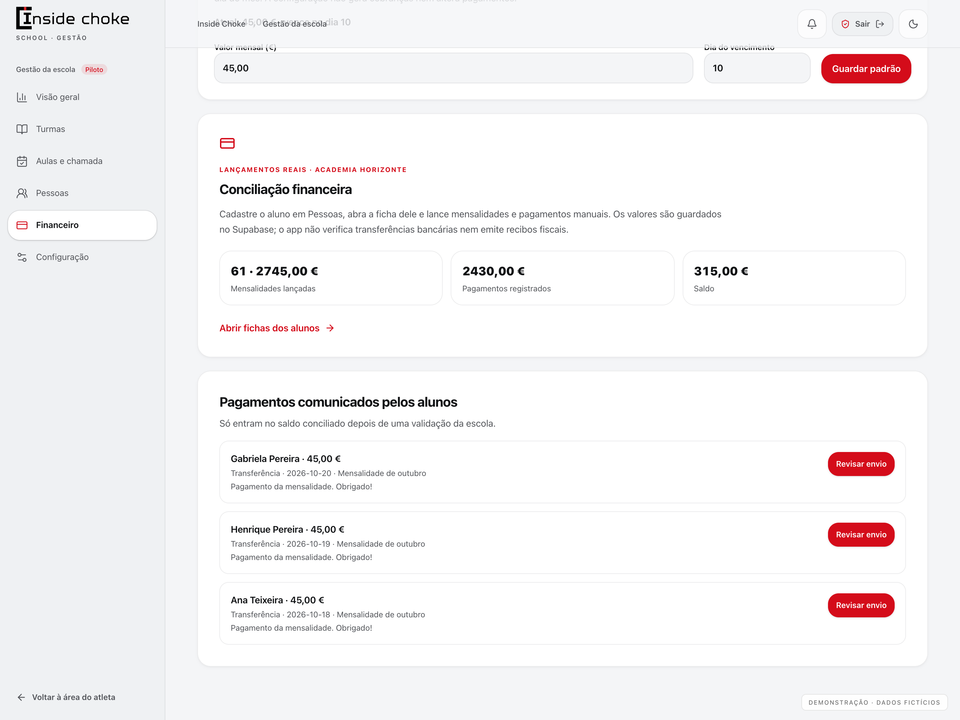The image size is (960, 720).
Task: Click the Guardar padrão button
Action: 866,69
